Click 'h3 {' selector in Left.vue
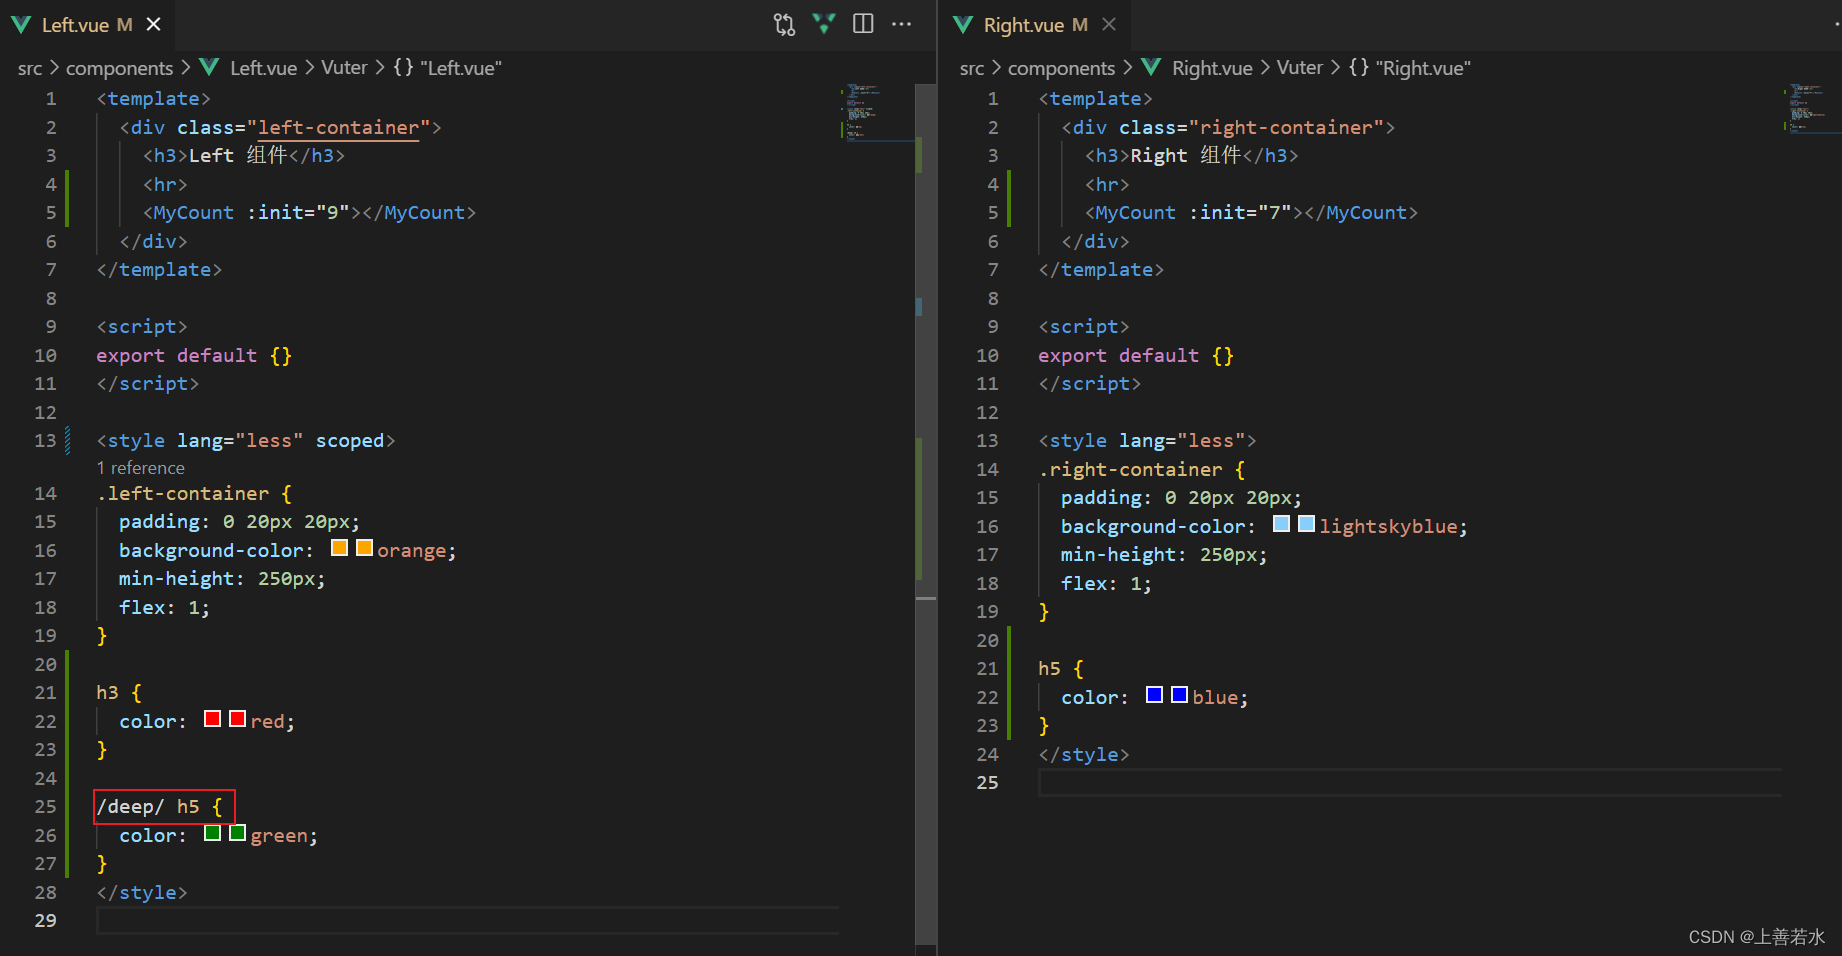Screen dimensions: 1842x956 click(119, 692)
